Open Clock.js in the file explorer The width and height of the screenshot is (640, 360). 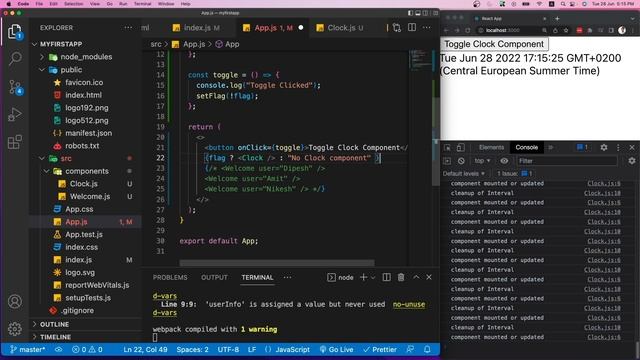coord(83,184)
